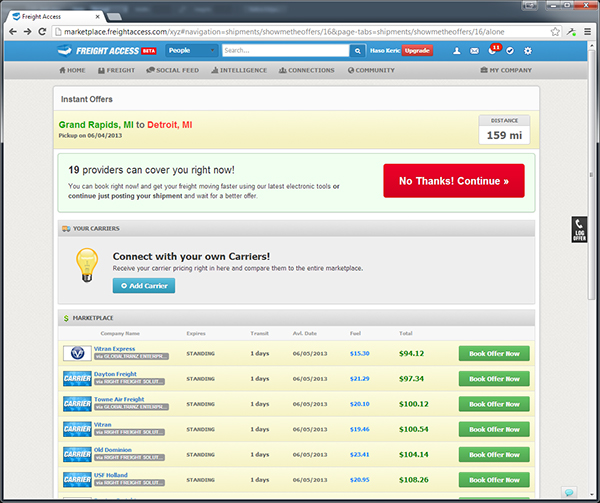Open the chat bubble icon at the bottom right

[569, 492]
